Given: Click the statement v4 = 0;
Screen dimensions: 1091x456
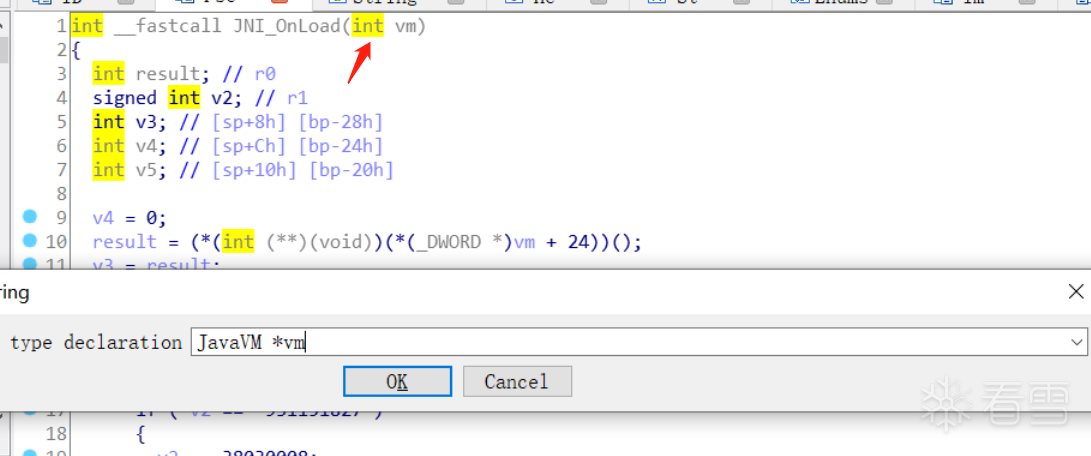Looking at the screenshot, I should click(x=129, y=218).
